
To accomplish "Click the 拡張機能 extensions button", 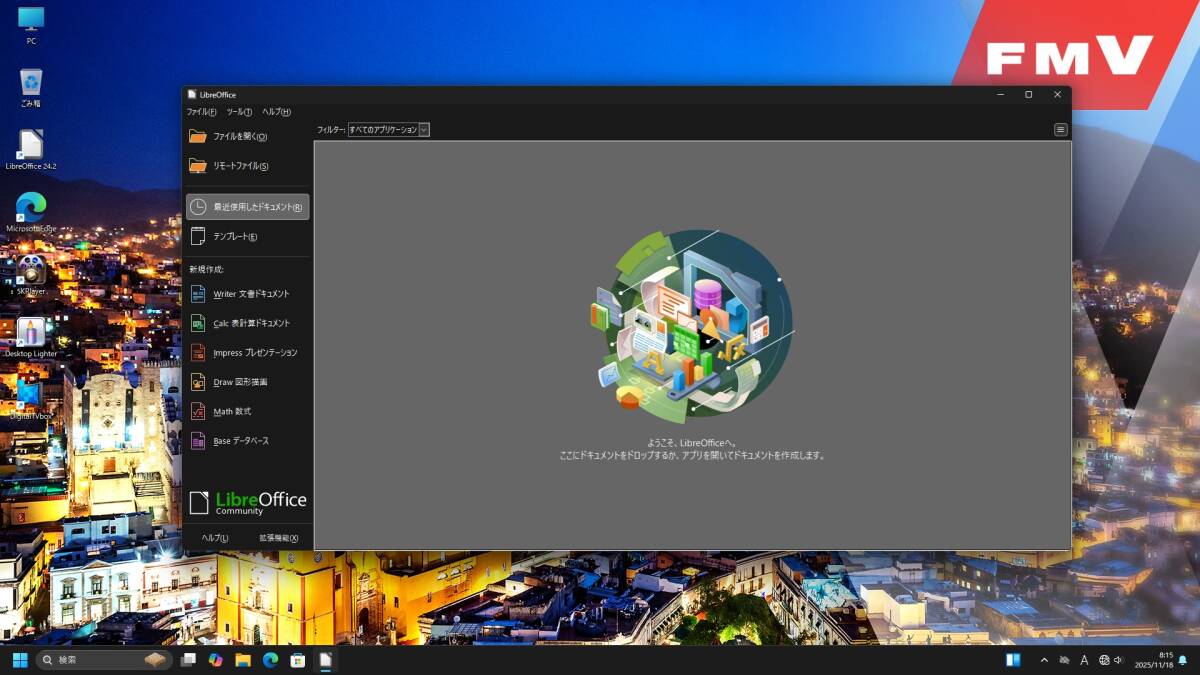I will [x=278, y=538].
